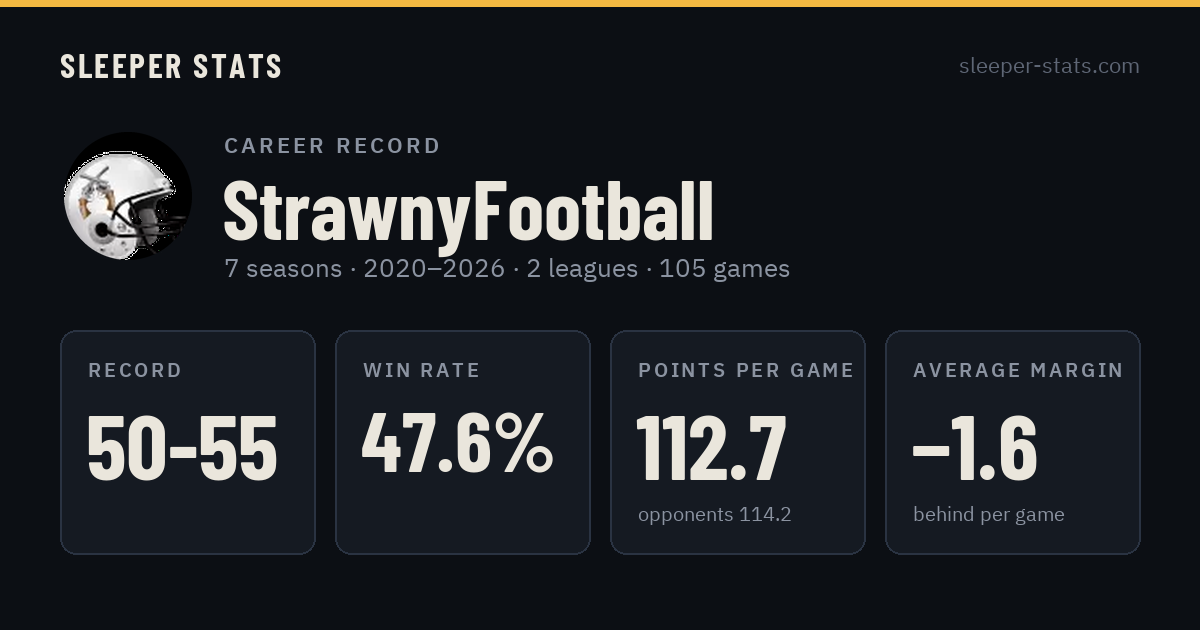Open the sleeper-stats.com link
The image size is (1200, 630).
(1049, 66)
